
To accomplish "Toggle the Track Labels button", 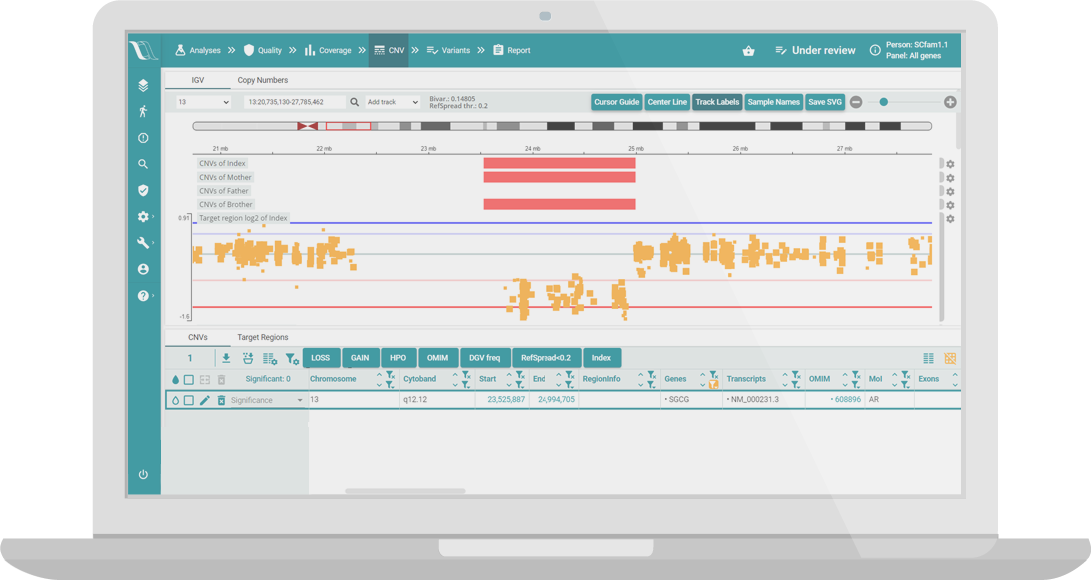I will coord(717,102).
